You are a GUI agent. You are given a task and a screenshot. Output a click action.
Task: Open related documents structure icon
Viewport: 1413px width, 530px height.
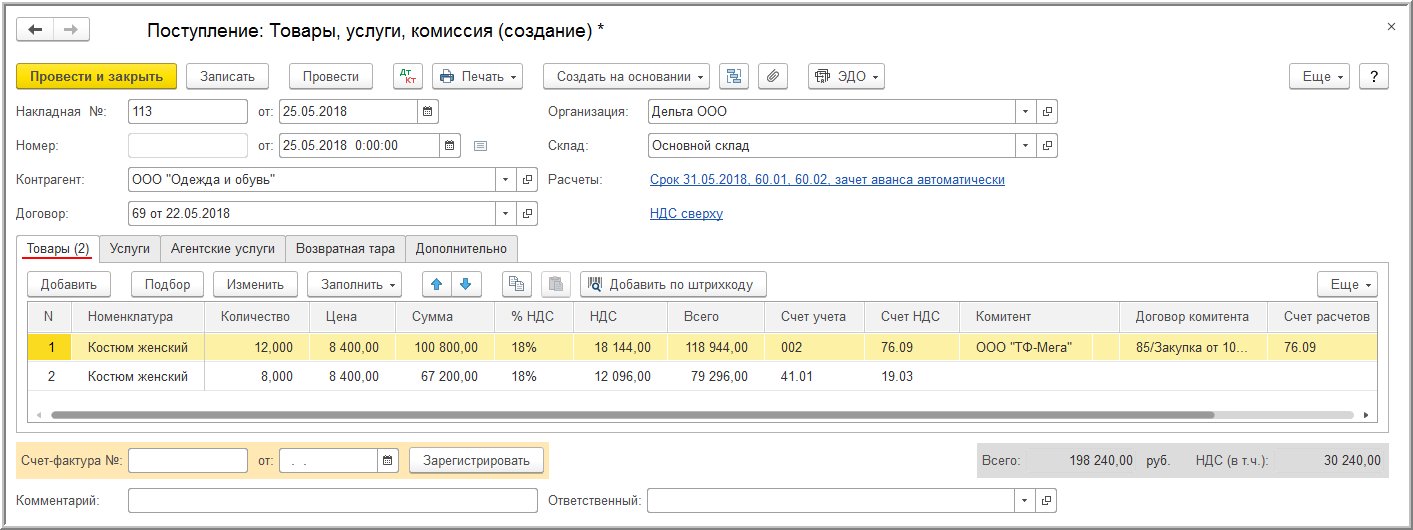735,76
